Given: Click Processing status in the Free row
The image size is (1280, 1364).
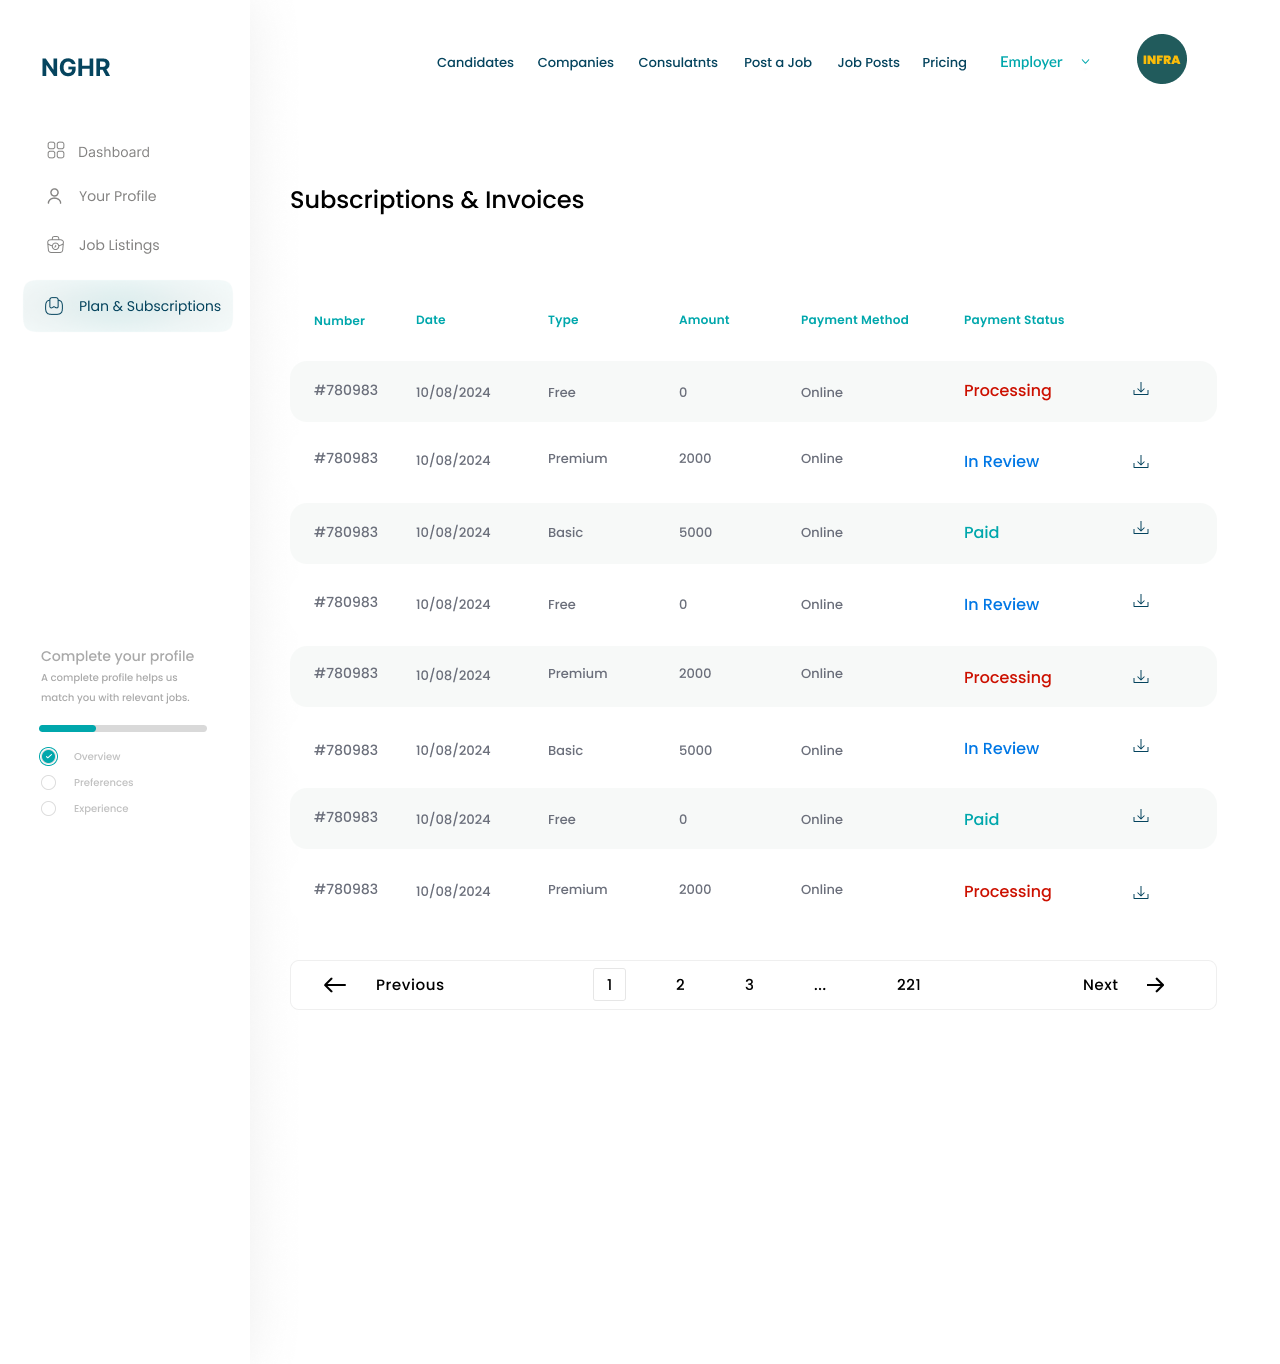Looking at the screenshot, I should (1008, 390).
